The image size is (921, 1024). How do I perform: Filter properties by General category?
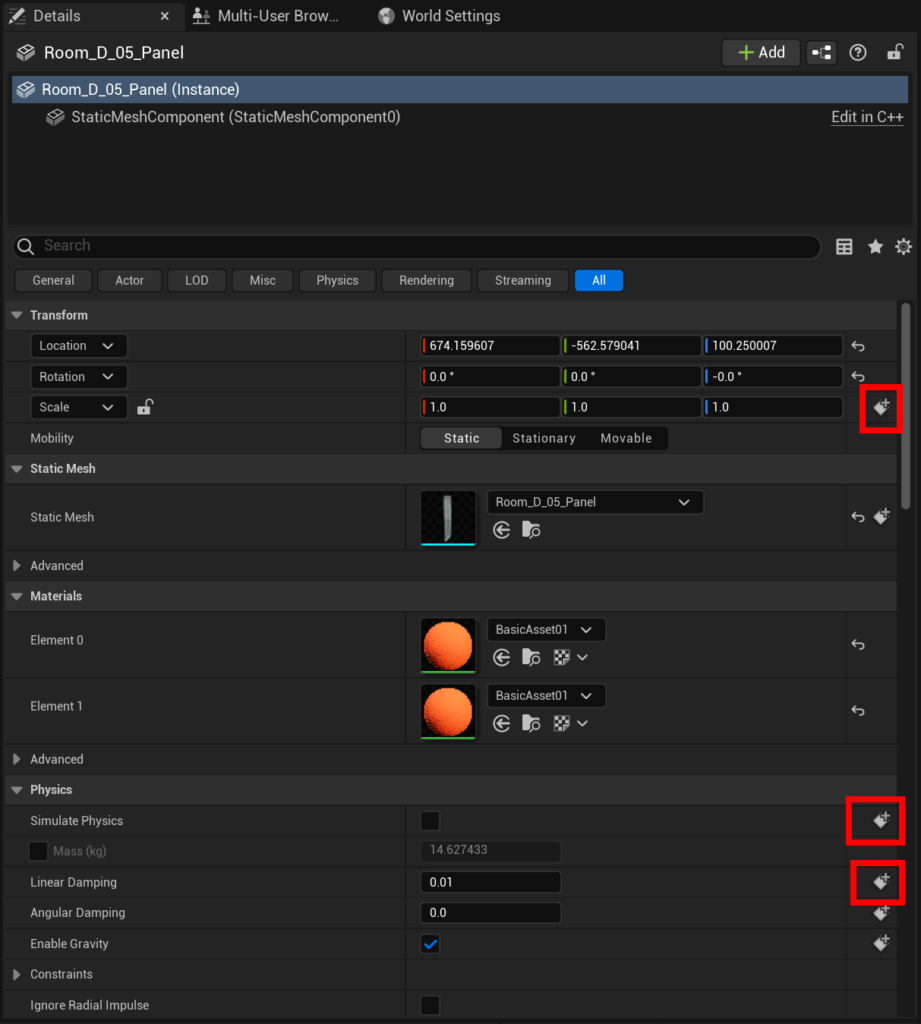click(54, 281)
